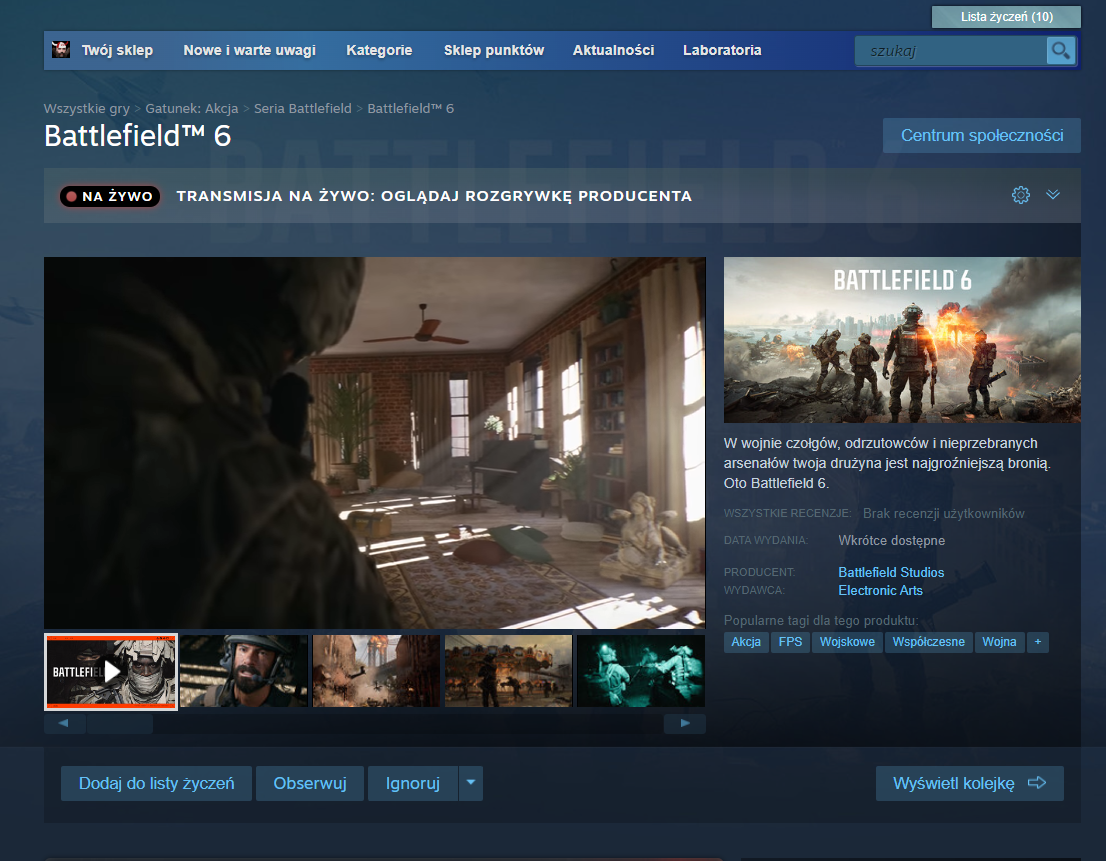Viewport: 1106px width, 861px height.
Task: Select the Wojskowe tag
Action: point(847,642)
